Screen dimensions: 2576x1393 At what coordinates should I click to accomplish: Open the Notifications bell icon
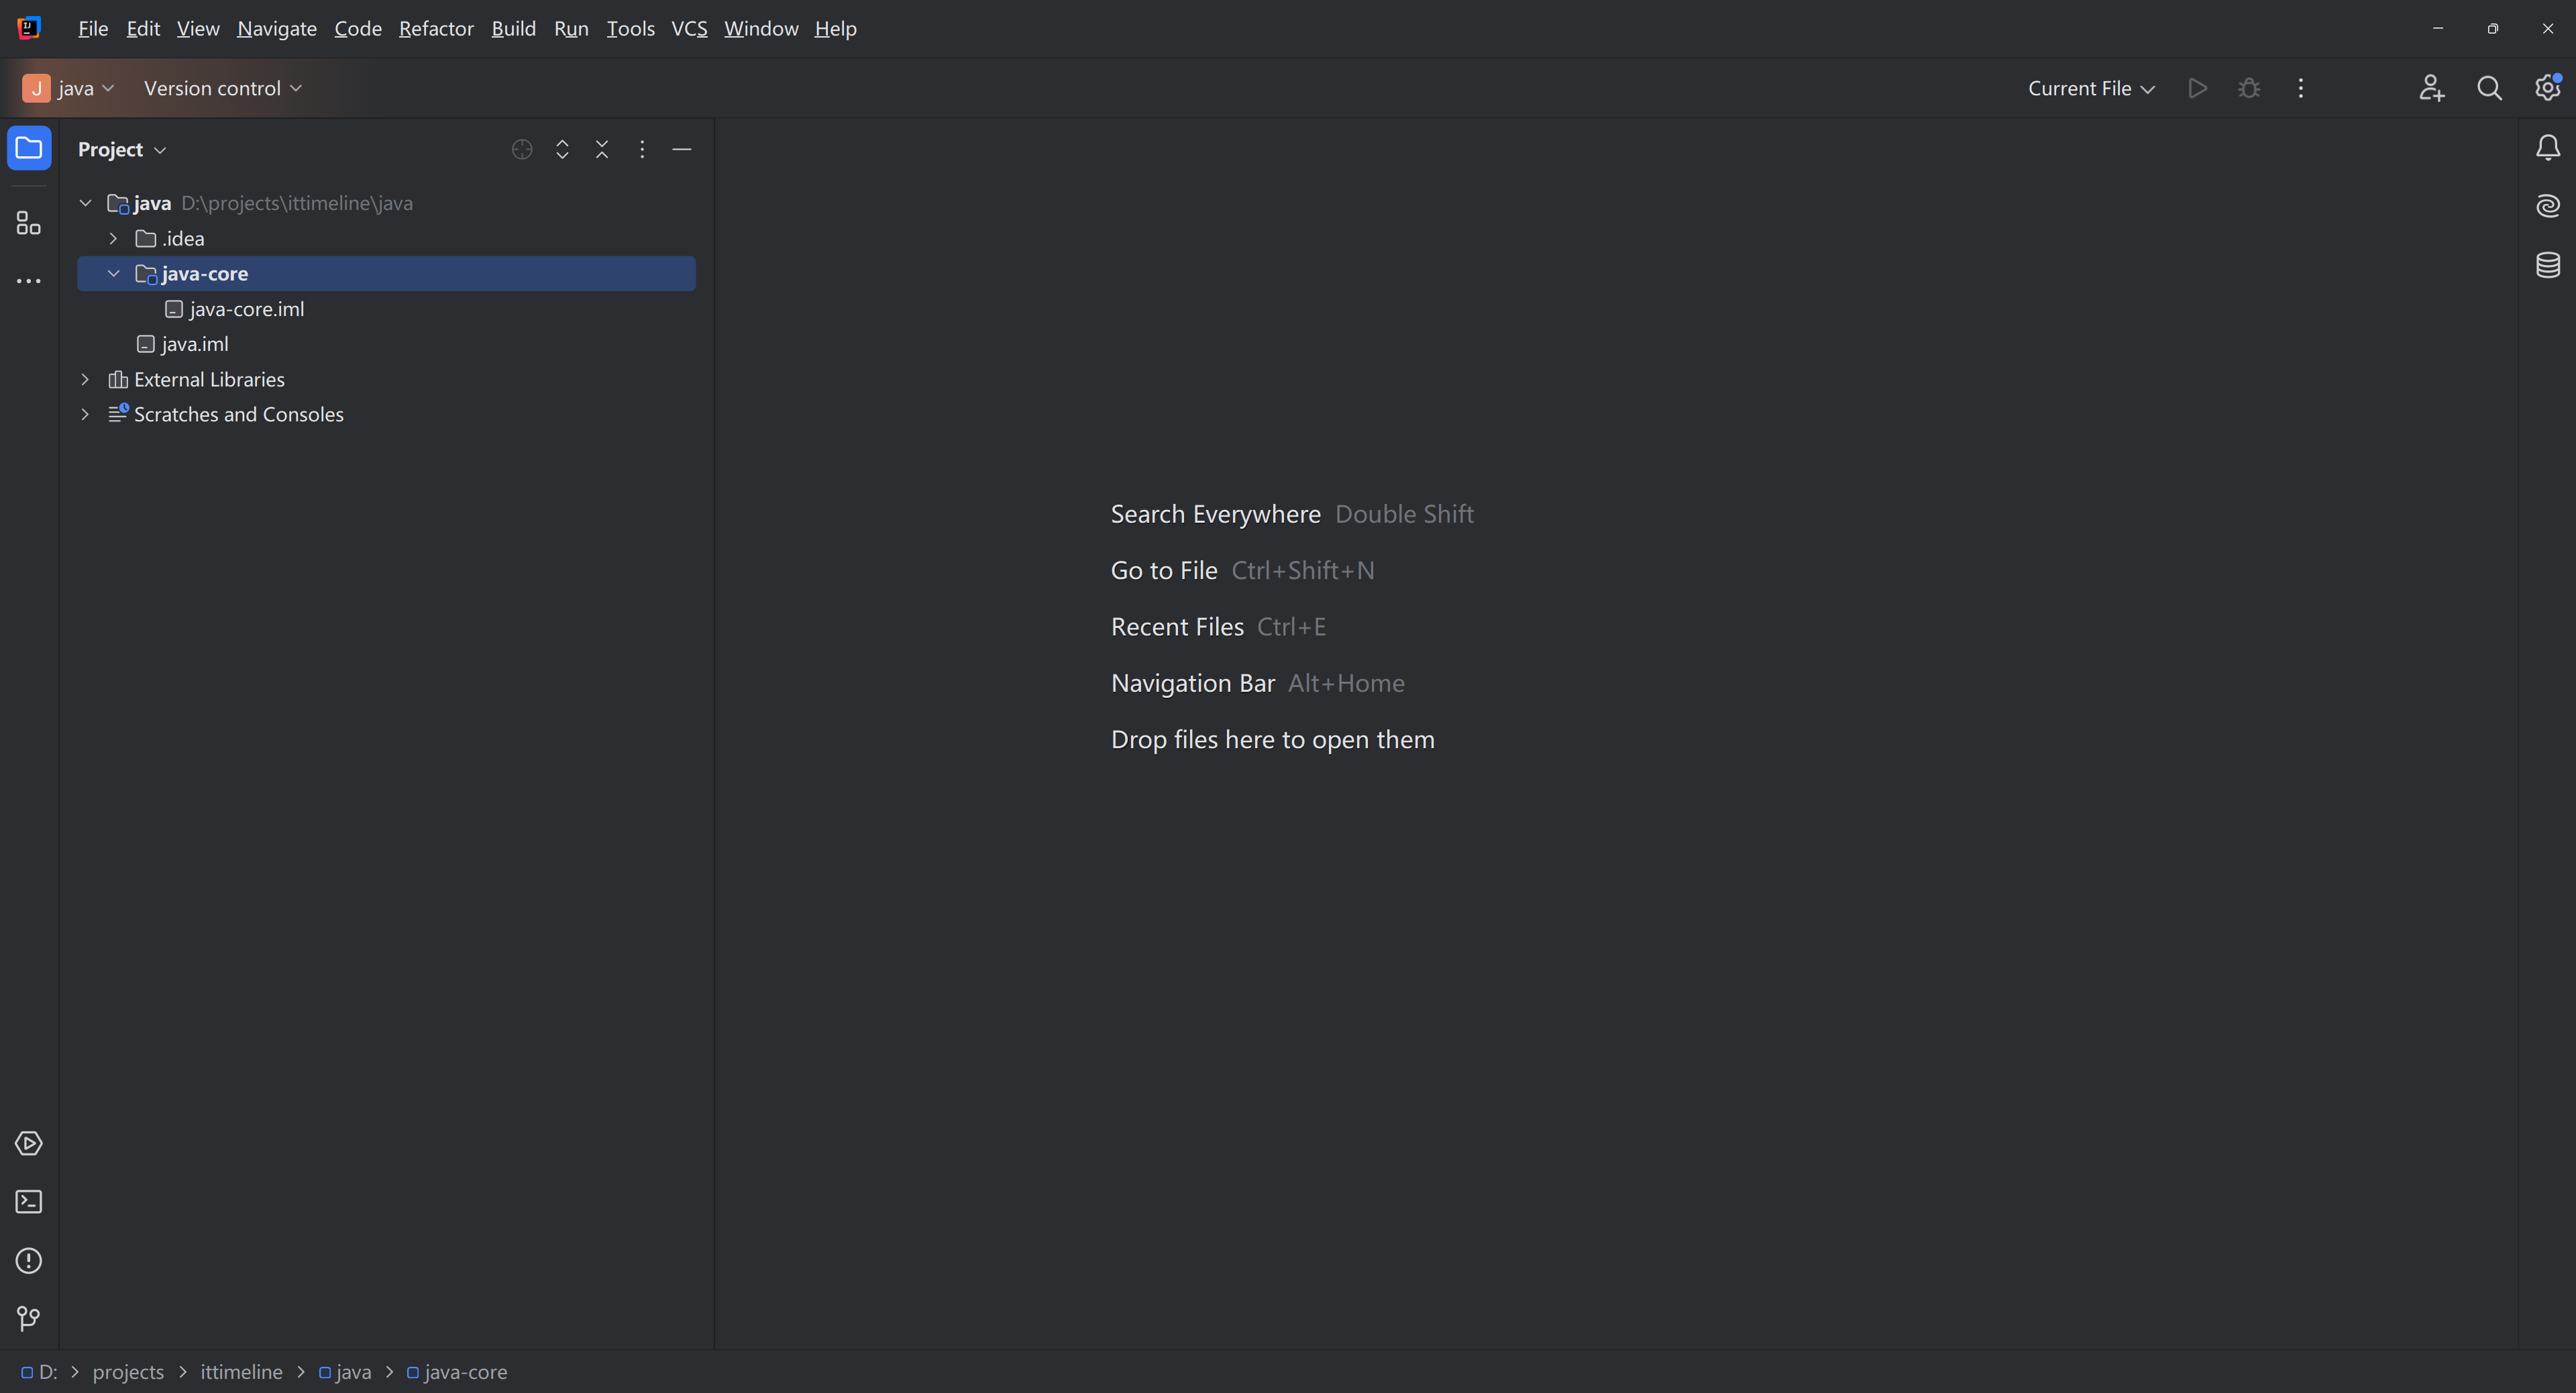click(x=2547, y=148)
